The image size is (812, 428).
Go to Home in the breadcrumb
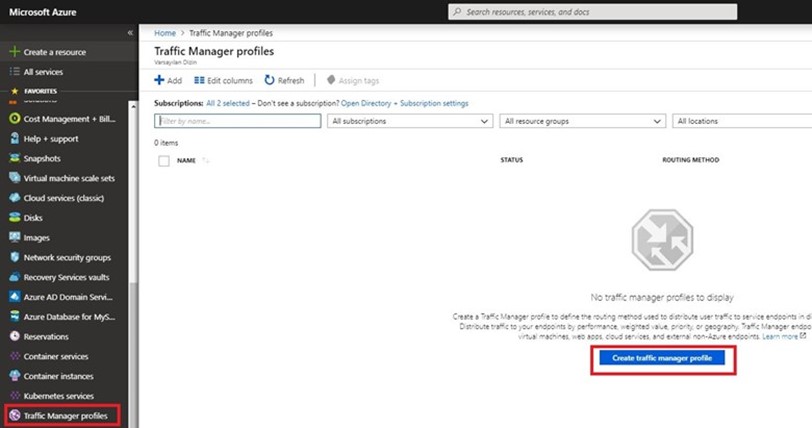coord(165,33)
